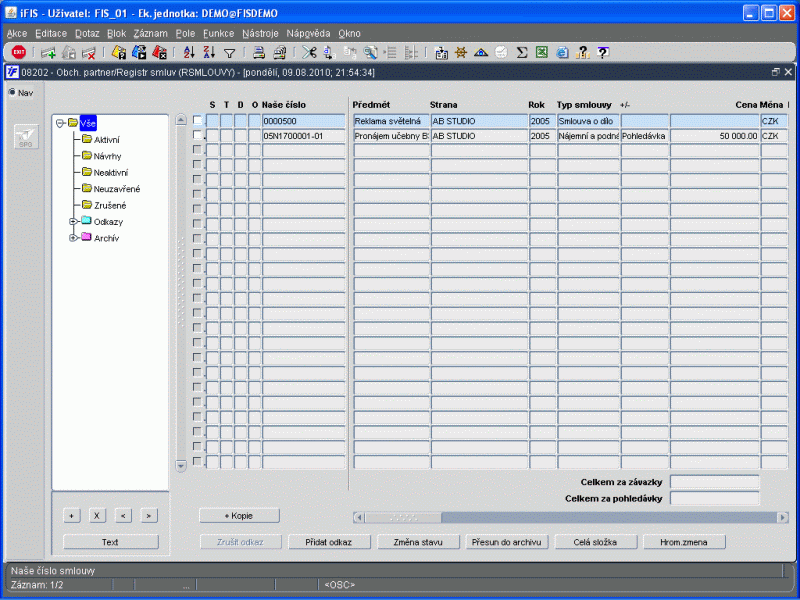Click the Text button under the tree
Image resolution: width=800 pixels, height=600 pixels.
[111, 542]
